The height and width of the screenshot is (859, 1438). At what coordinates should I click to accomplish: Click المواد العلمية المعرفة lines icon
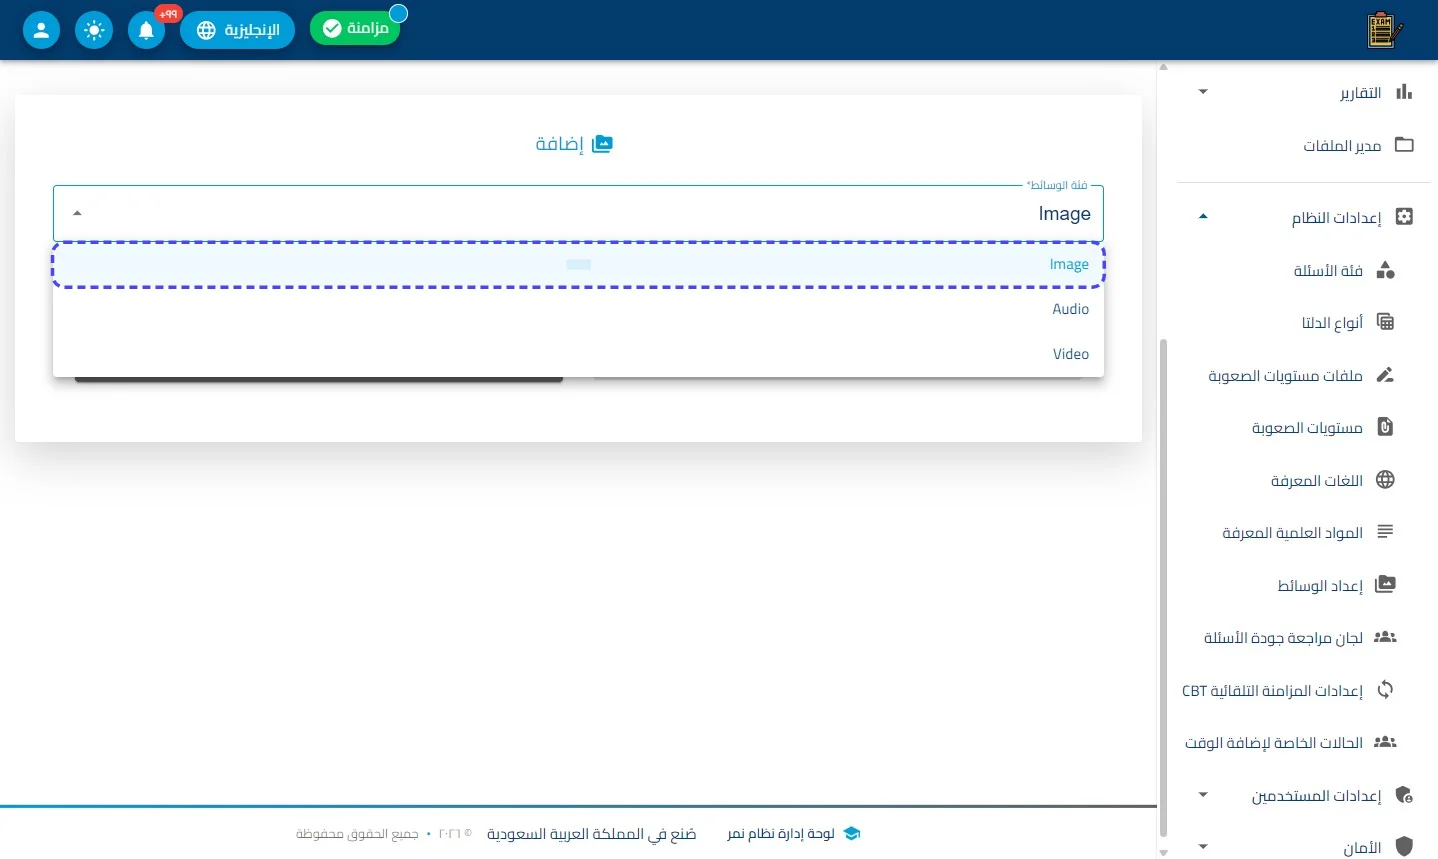(x=1385, y=532)
